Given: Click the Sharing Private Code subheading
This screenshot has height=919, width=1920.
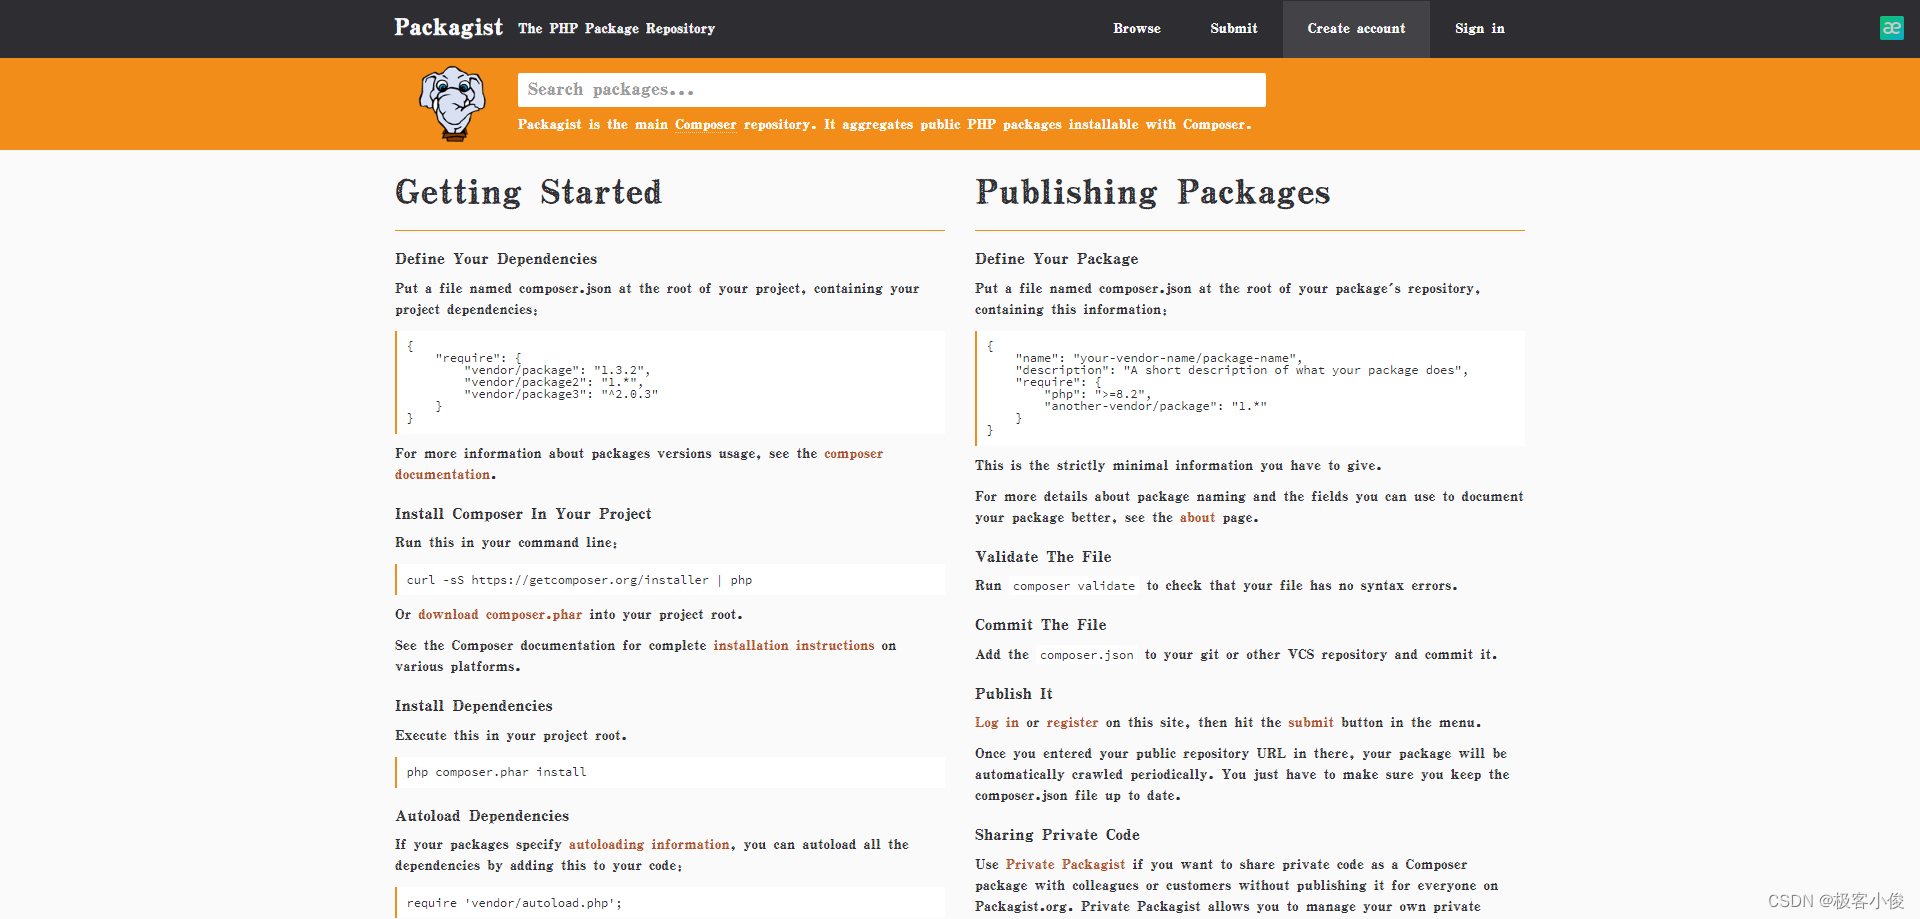Looking at the screenshot, I should point(1057,835).
